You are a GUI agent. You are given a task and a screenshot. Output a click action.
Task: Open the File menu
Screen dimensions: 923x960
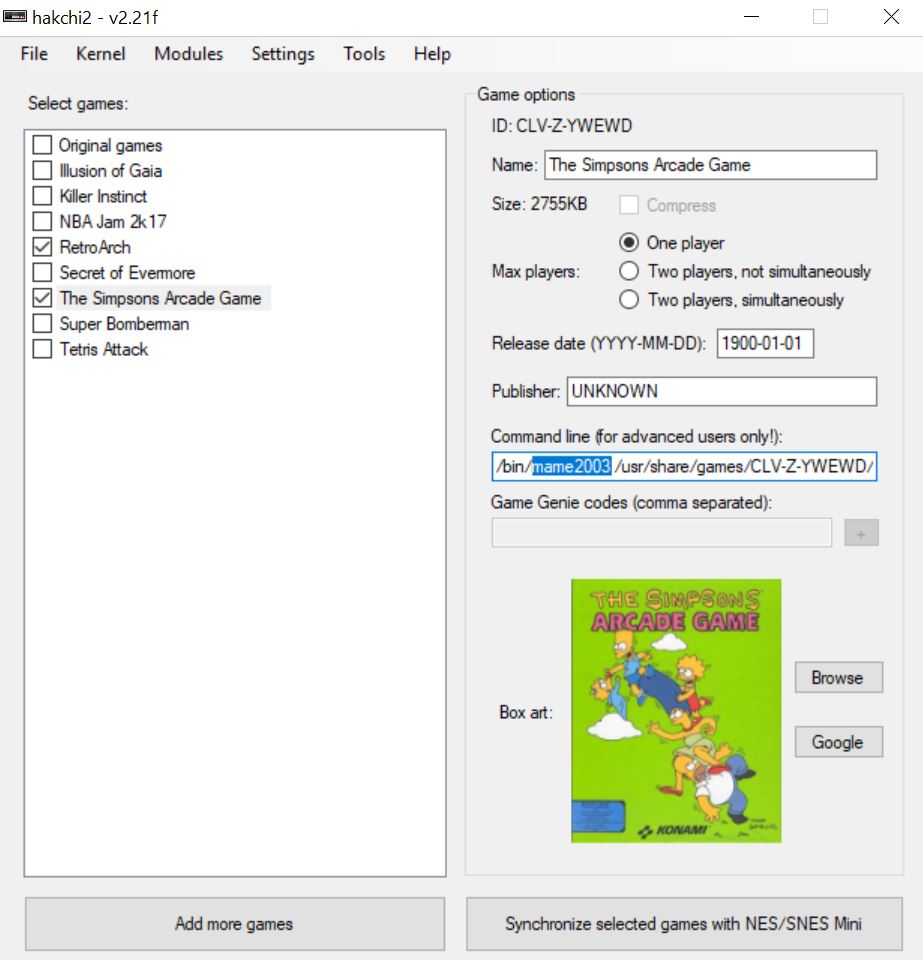tap(34, 54)
